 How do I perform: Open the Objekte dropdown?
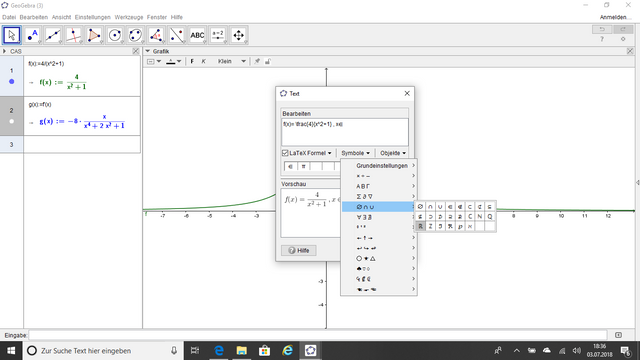393,153
